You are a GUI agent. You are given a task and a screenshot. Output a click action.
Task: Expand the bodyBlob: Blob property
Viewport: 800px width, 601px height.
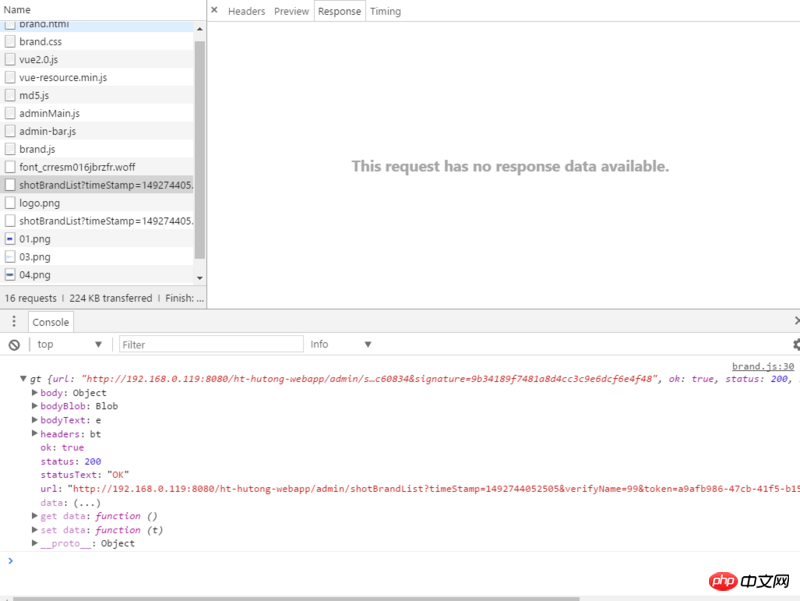click(x=34, y=406)
